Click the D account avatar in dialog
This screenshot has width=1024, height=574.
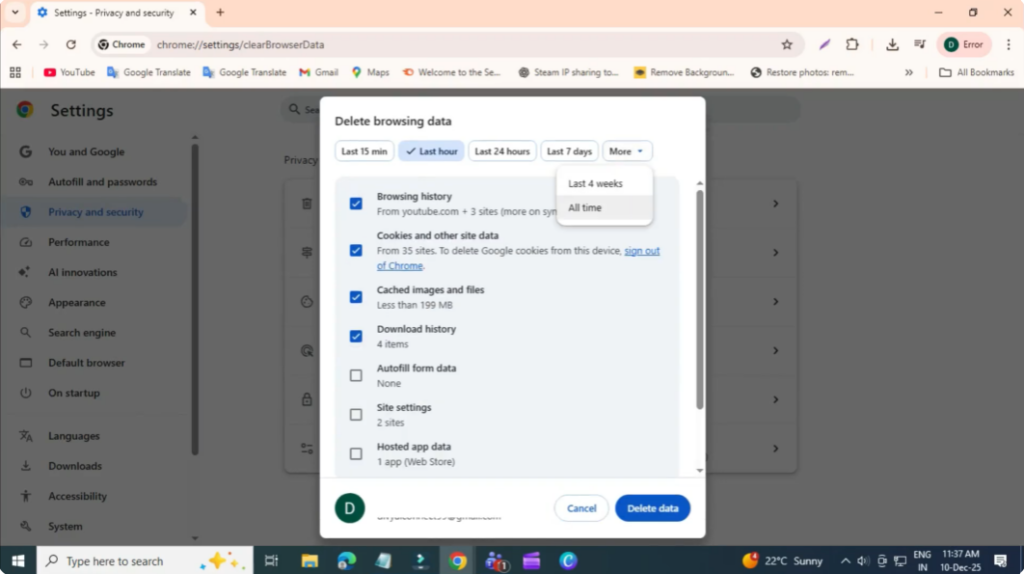350,508
